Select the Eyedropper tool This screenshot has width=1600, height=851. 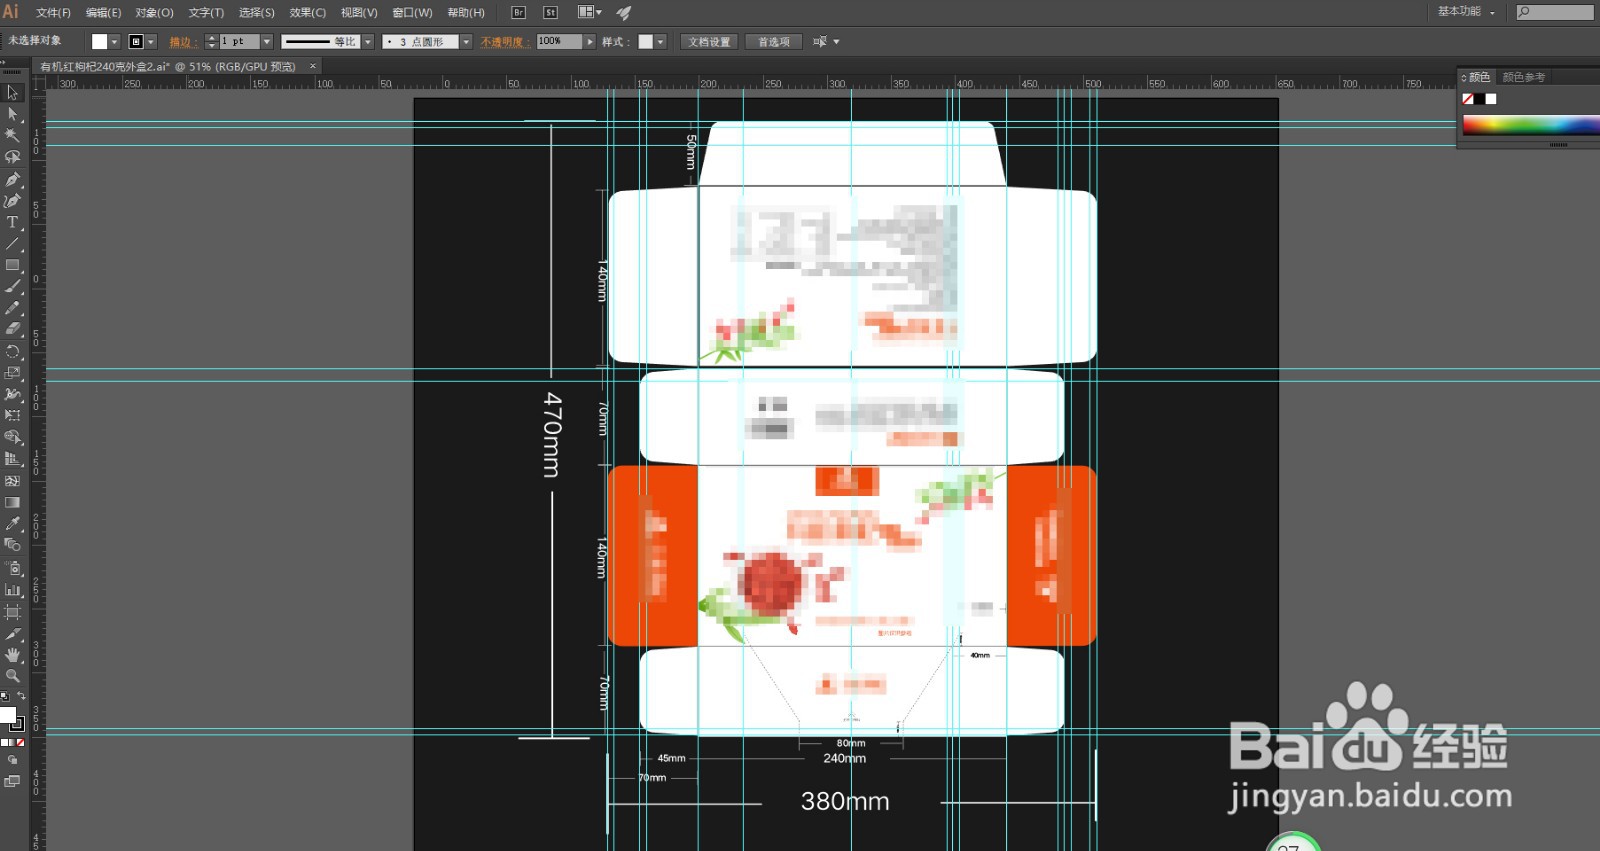(x=12, y=524)
